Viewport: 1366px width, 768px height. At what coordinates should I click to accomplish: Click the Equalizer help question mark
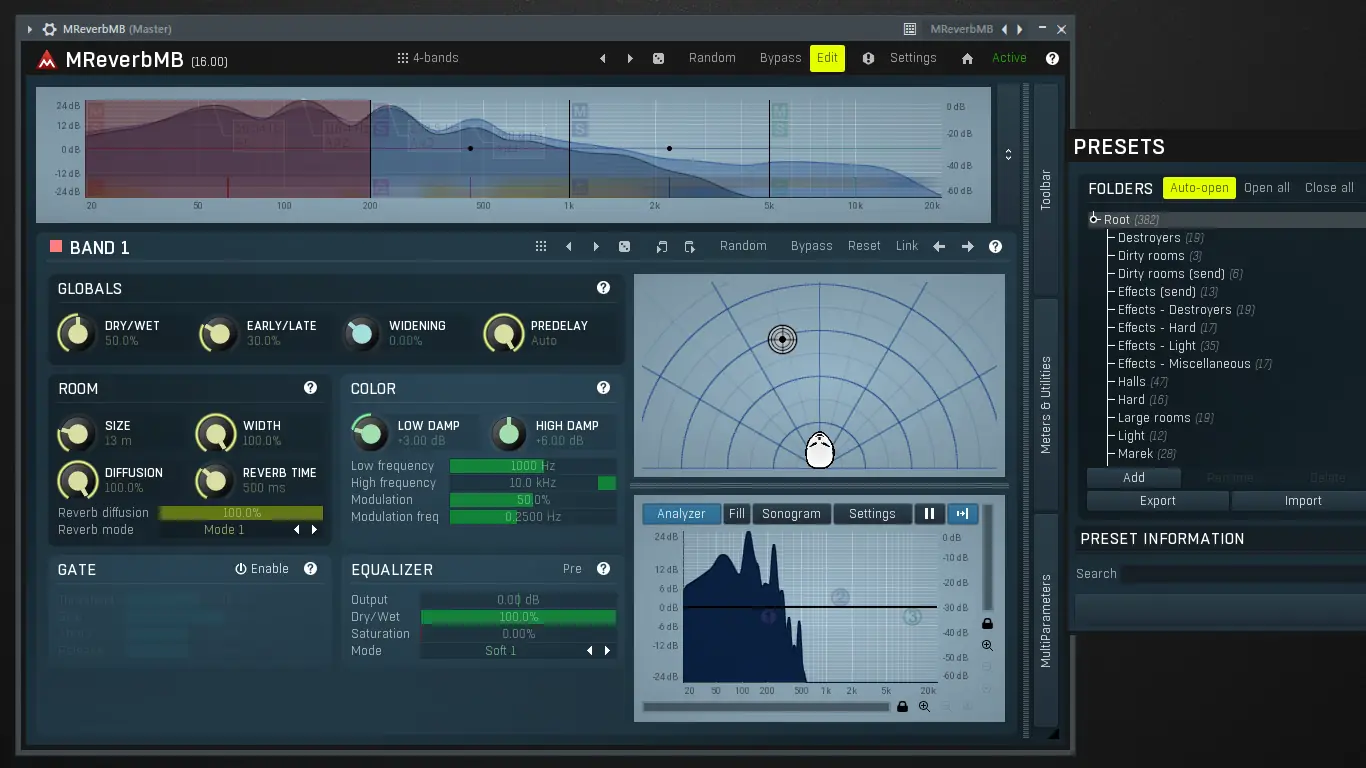(603, 569)
